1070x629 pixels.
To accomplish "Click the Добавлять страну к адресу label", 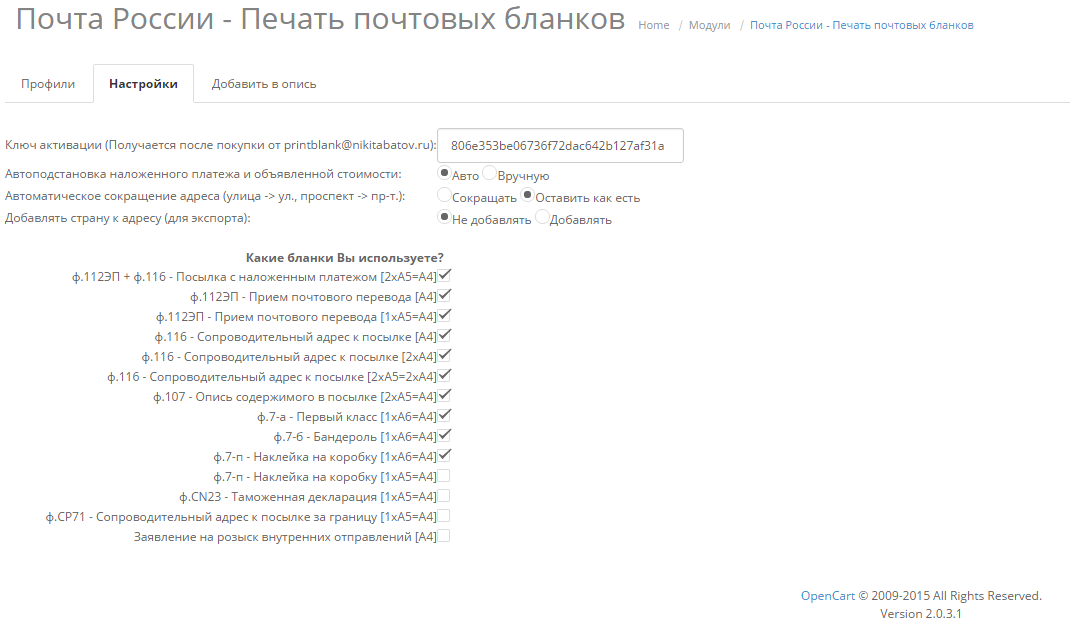I will pos(128,218).
